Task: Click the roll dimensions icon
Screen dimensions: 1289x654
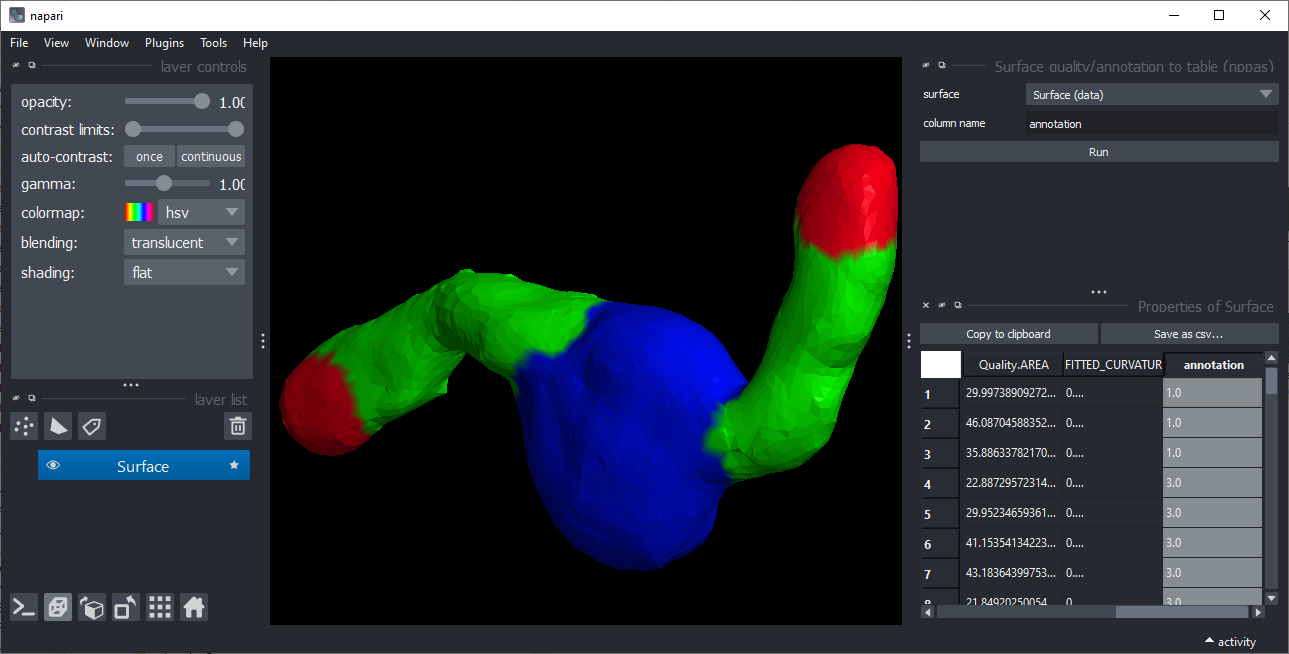Action: click(x=92, y=607)
